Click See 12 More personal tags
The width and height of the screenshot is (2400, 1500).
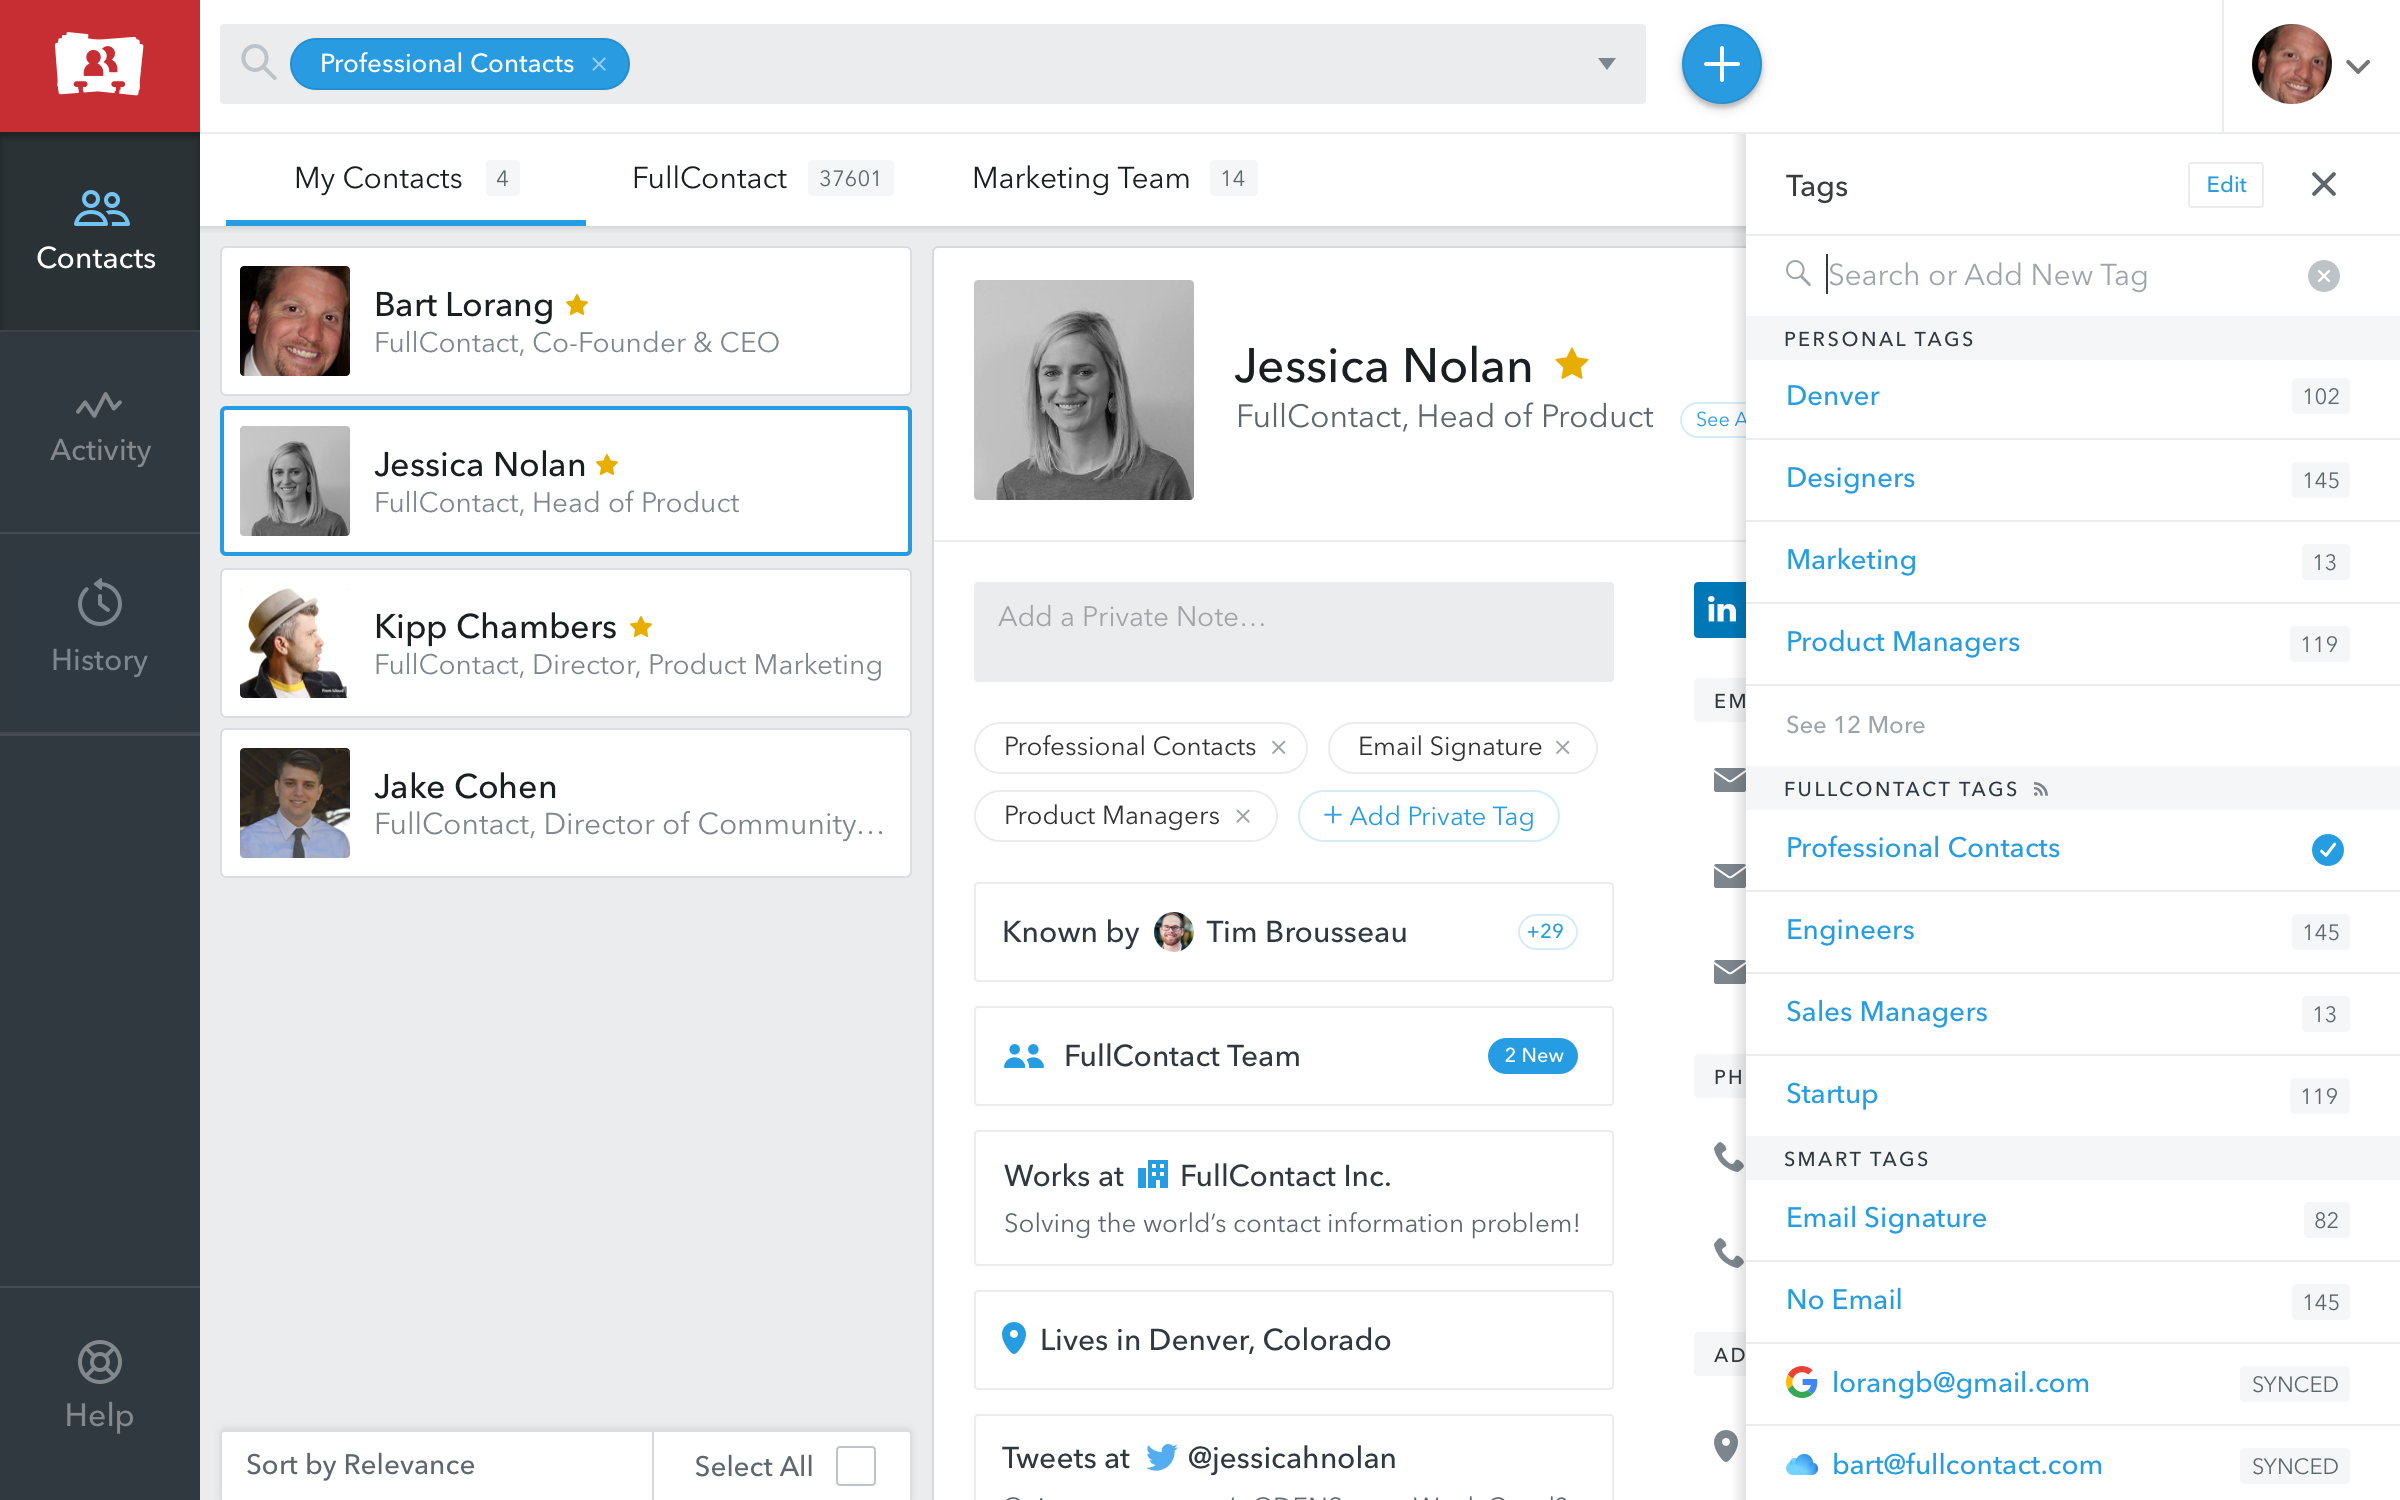click(x=1855, y=725)
